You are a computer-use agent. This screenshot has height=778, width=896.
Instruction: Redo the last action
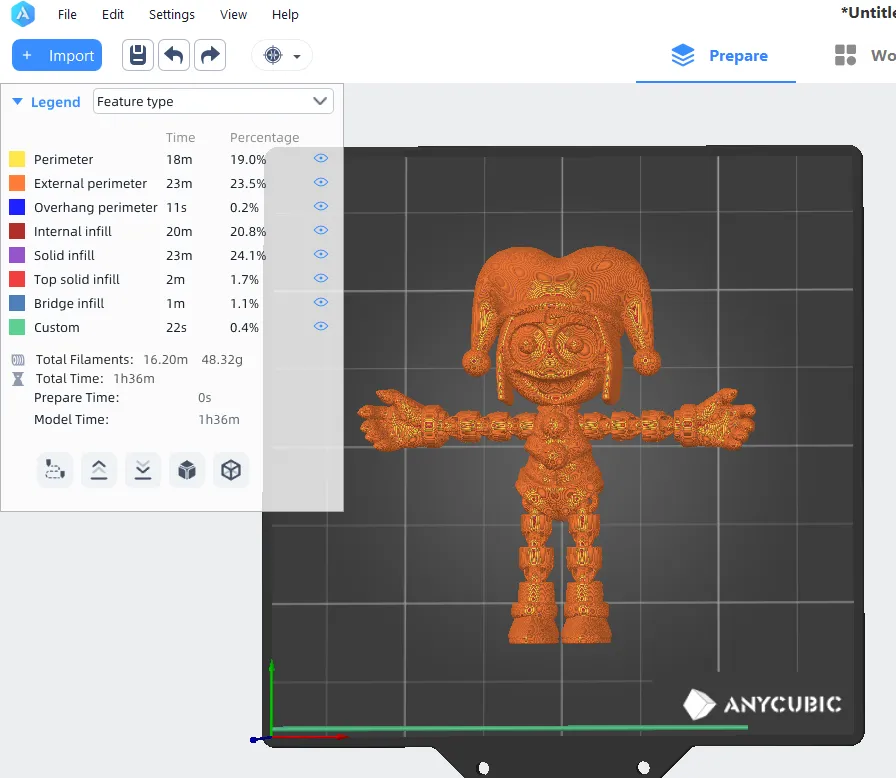(x=210, y=55)
